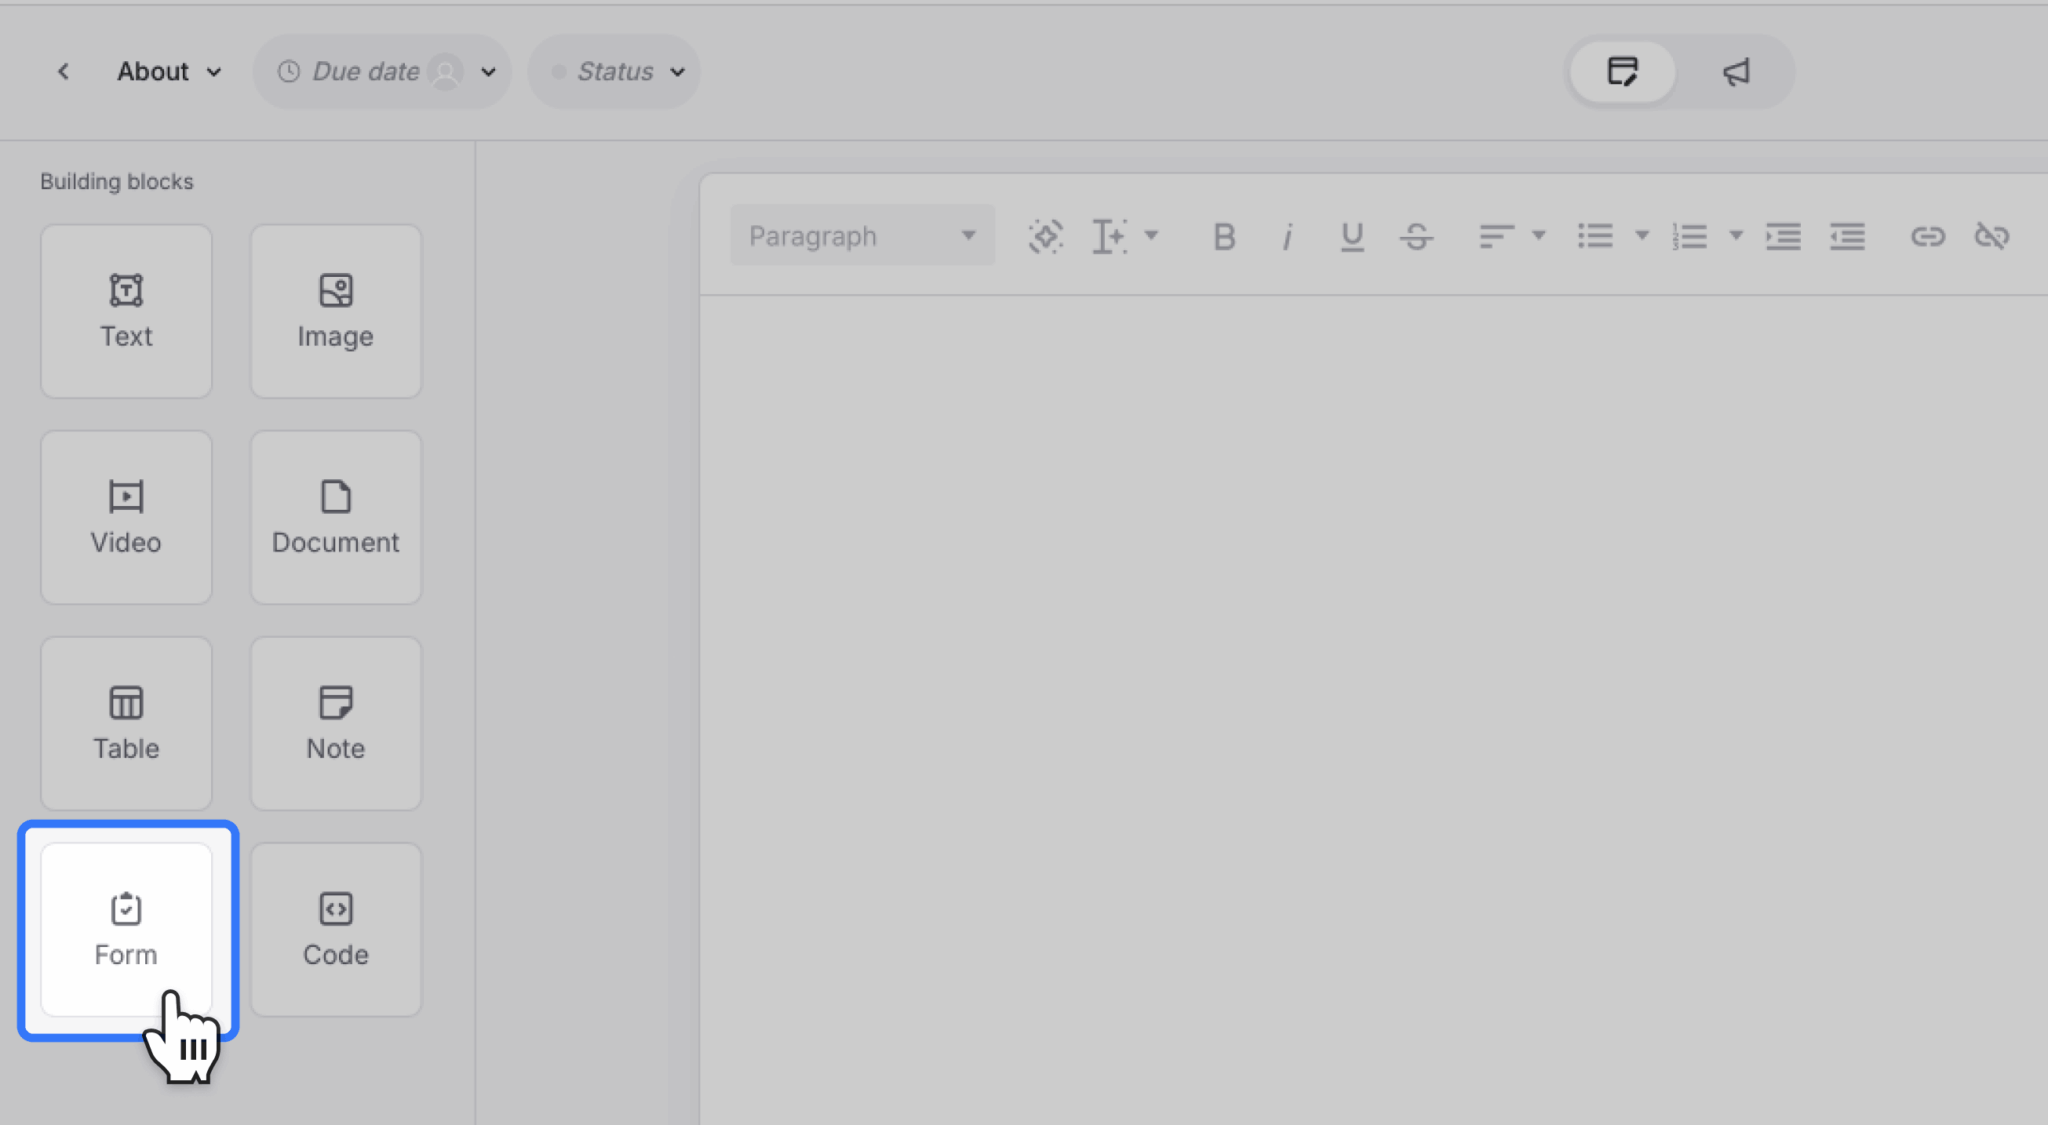The width and height of the screenshot is (2048, 1125).
Task: Open the Status dropdown
Action: 614,71
